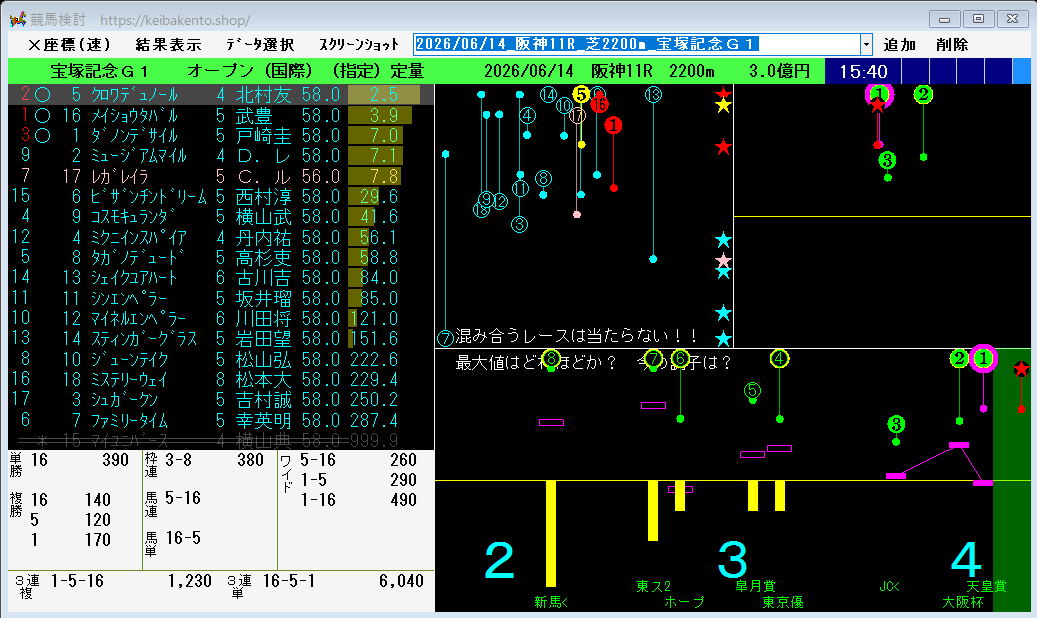Click the スクリーンショット menu item

[359, 45]
